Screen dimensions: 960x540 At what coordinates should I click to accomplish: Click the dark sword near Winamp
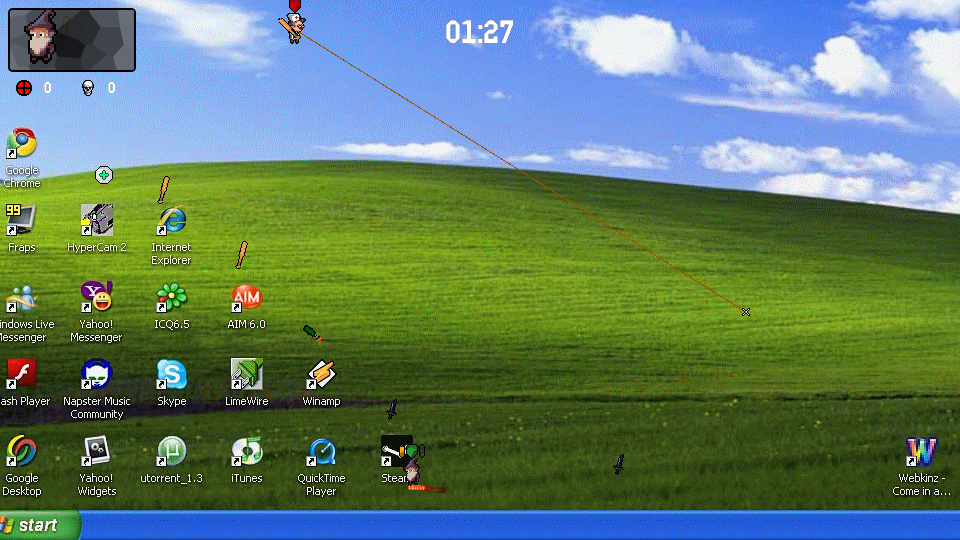point(392,409)
